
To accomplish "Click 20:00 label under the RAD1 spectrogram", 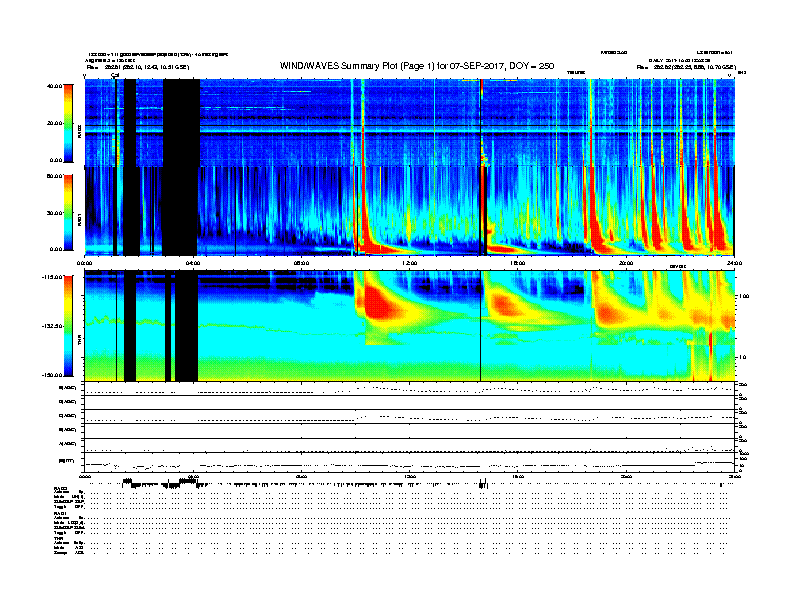I will 626,263.
